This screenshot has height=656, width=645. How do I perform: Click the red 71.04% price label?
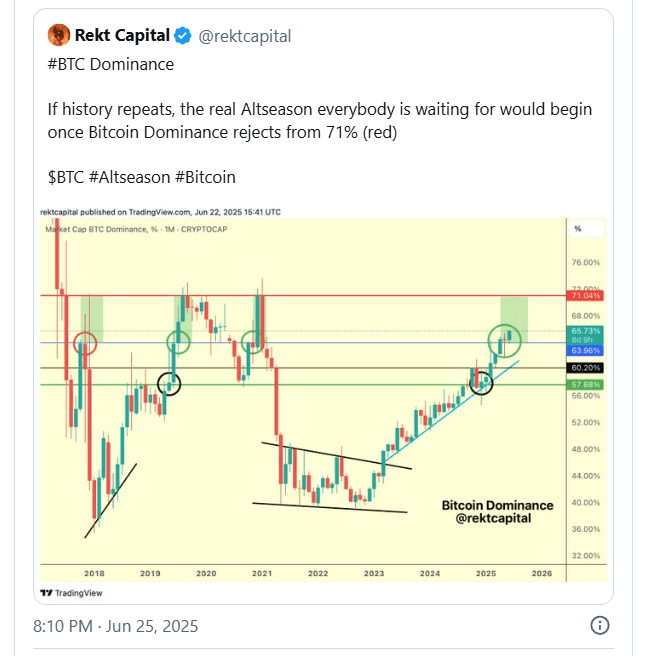point(585,296)
